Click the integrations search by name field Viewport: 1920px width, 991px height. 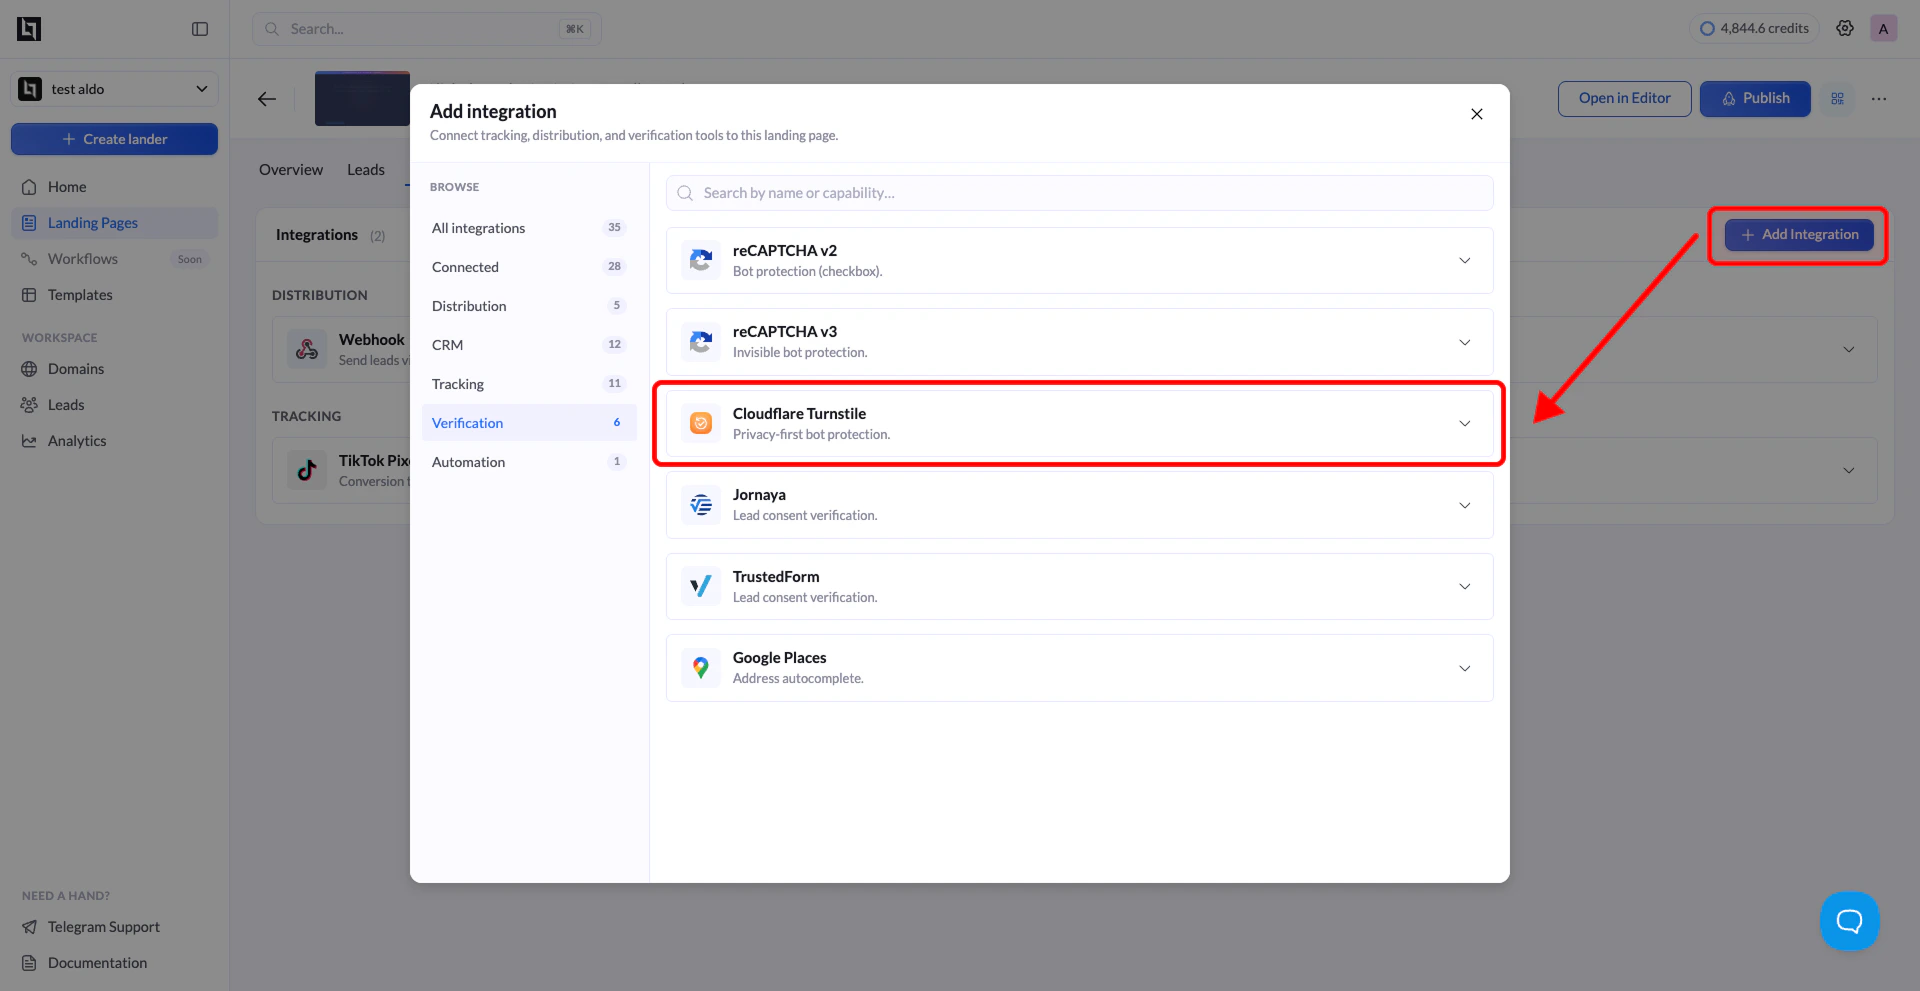pyautogui.click(x=1080, y=193)
